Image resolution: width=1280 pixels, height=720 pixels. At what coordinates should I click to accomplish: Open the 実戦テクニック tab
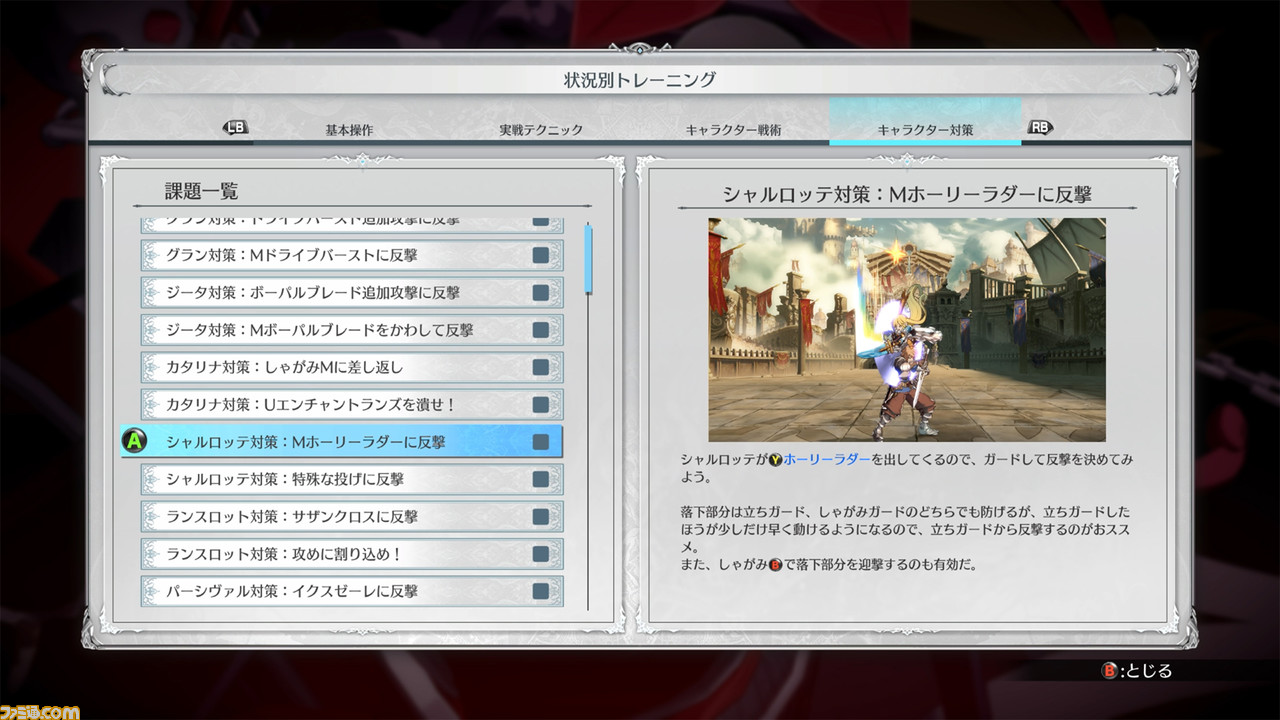coord(541,130)
